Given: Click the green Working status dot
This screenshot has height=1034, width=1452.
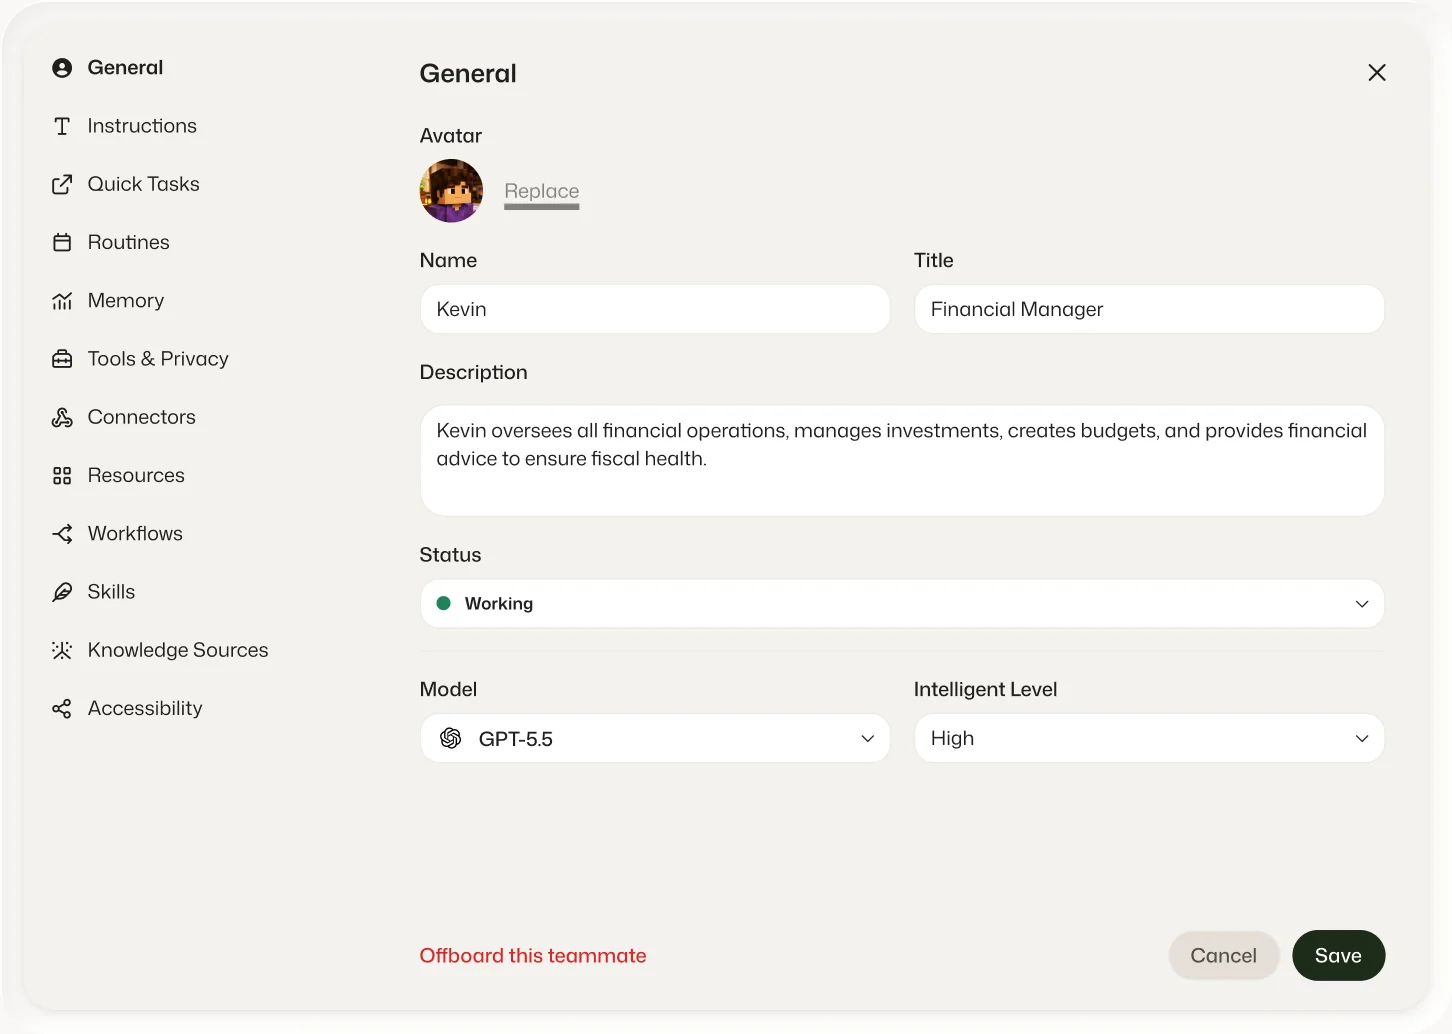Looking at the screenshot, I should (444, 603).
